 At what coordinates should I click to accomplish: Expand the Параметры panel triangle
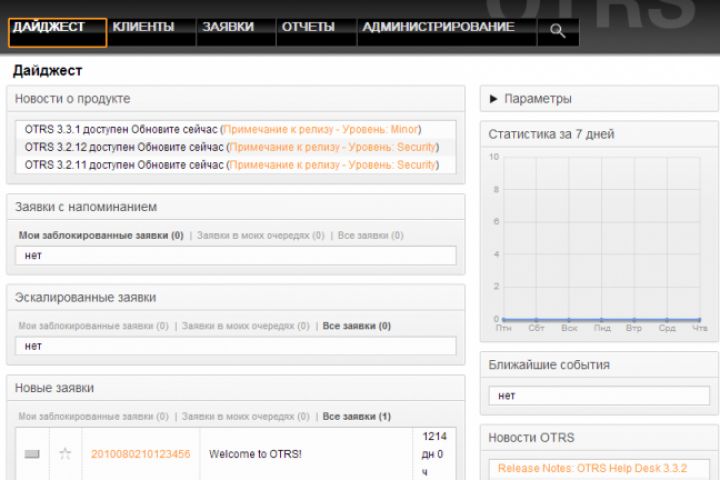494,99
